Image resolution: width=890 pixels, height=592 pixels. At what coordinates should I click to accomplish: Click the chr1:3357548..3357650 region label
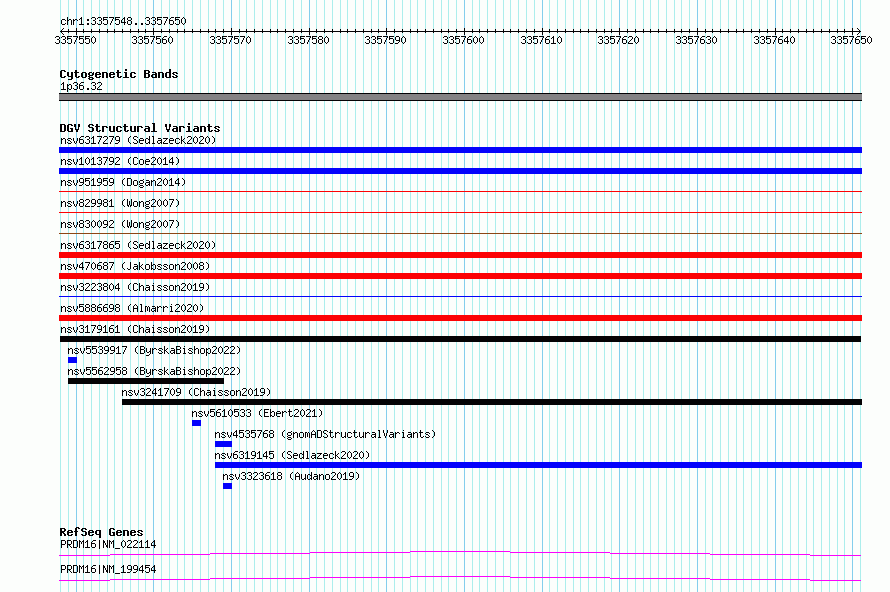click(x=123, y=21)
